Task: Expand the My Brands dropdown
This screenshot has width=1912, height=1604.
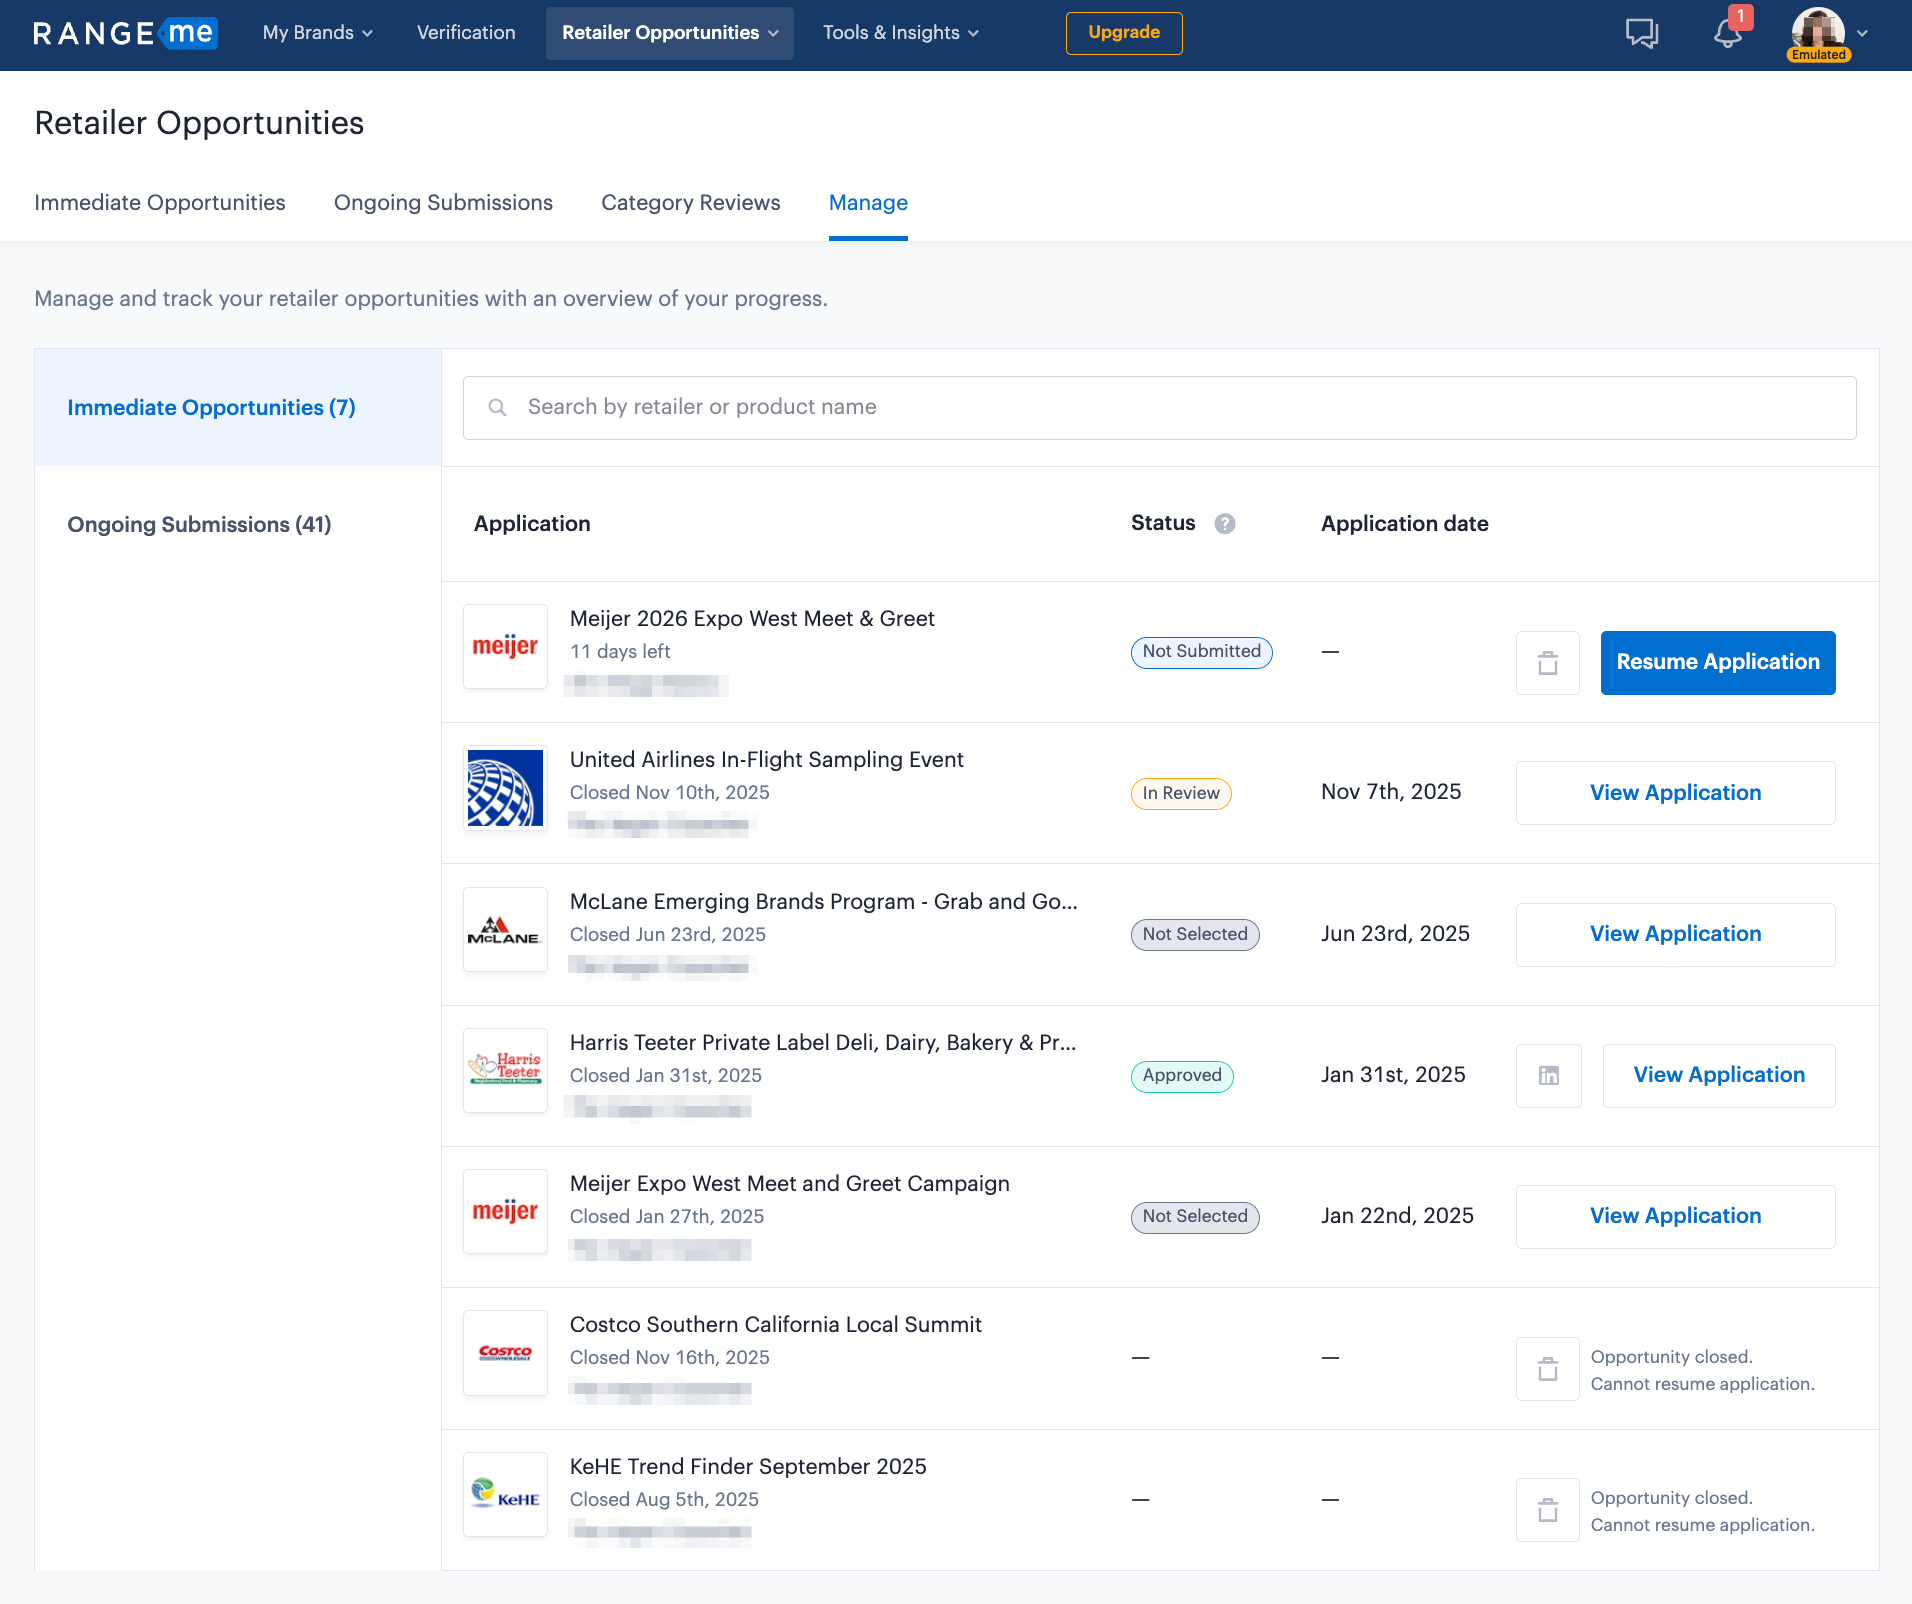Action: pyautogui.click(x=317, y=33)
